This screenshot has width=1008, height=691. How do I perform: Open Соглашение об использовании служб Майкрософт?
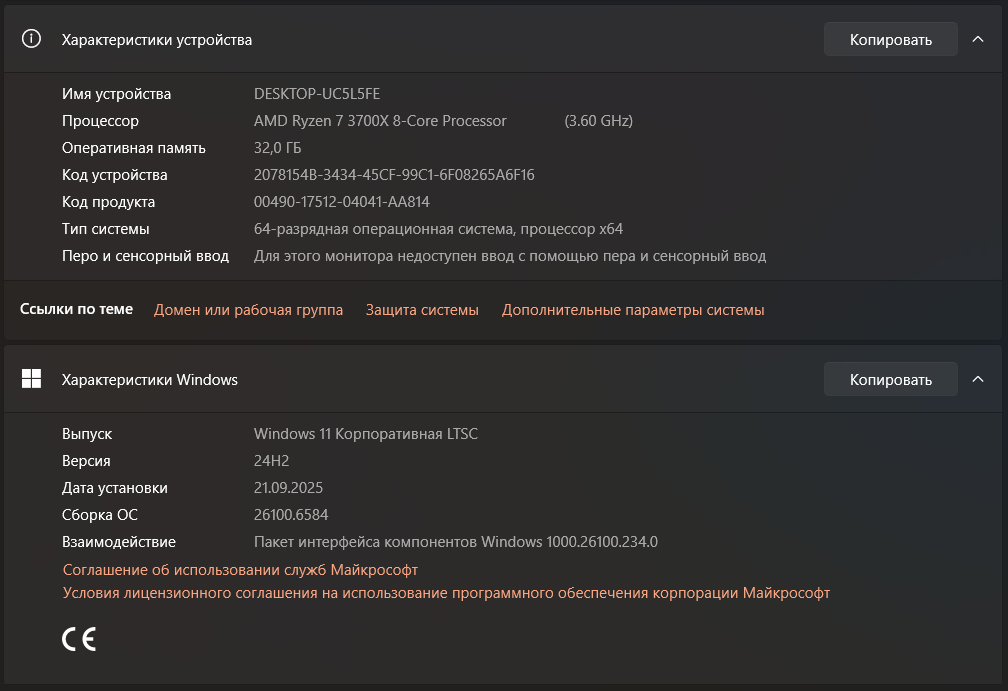click(240, 570)
